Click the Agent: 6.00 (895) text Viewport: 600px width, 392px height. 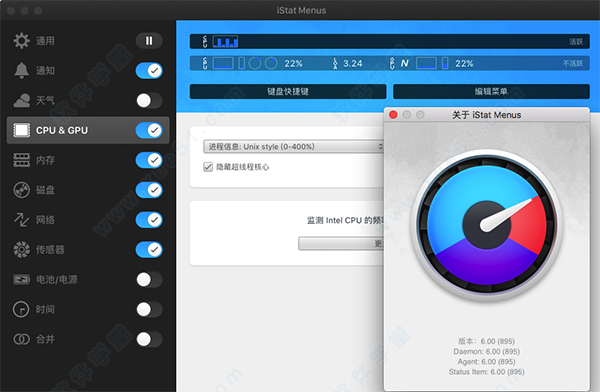click(486, 362)
